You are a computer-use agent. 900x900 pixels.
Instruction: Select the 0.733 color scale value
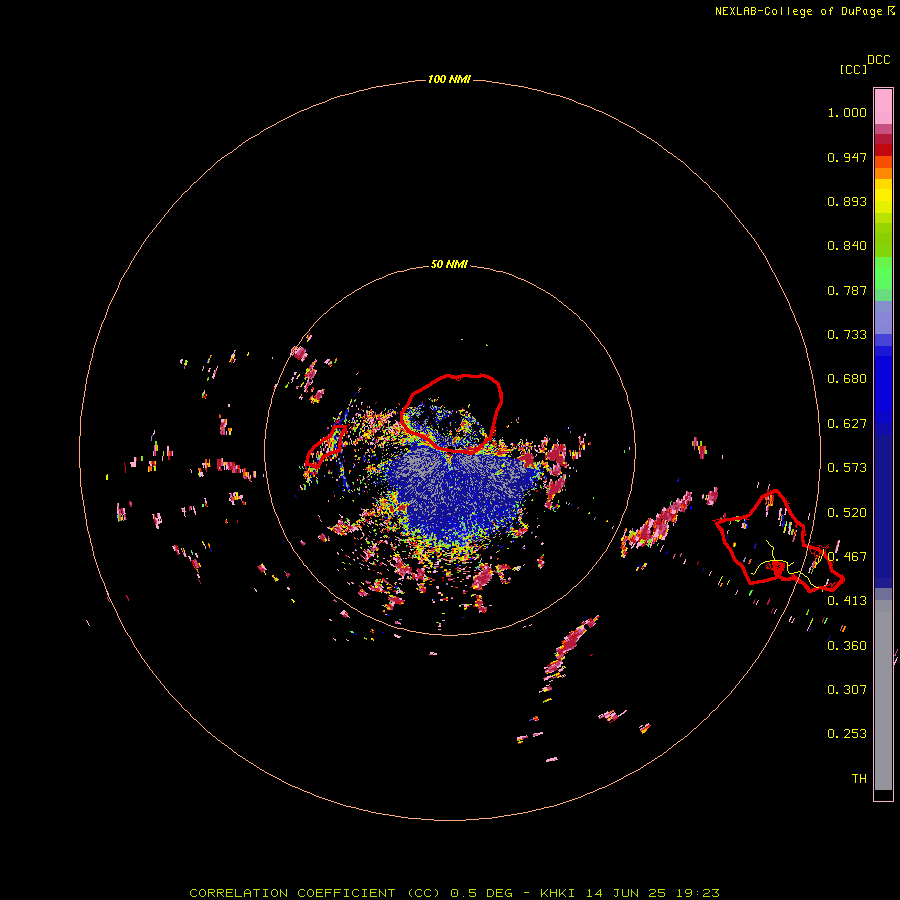(847, 335)
